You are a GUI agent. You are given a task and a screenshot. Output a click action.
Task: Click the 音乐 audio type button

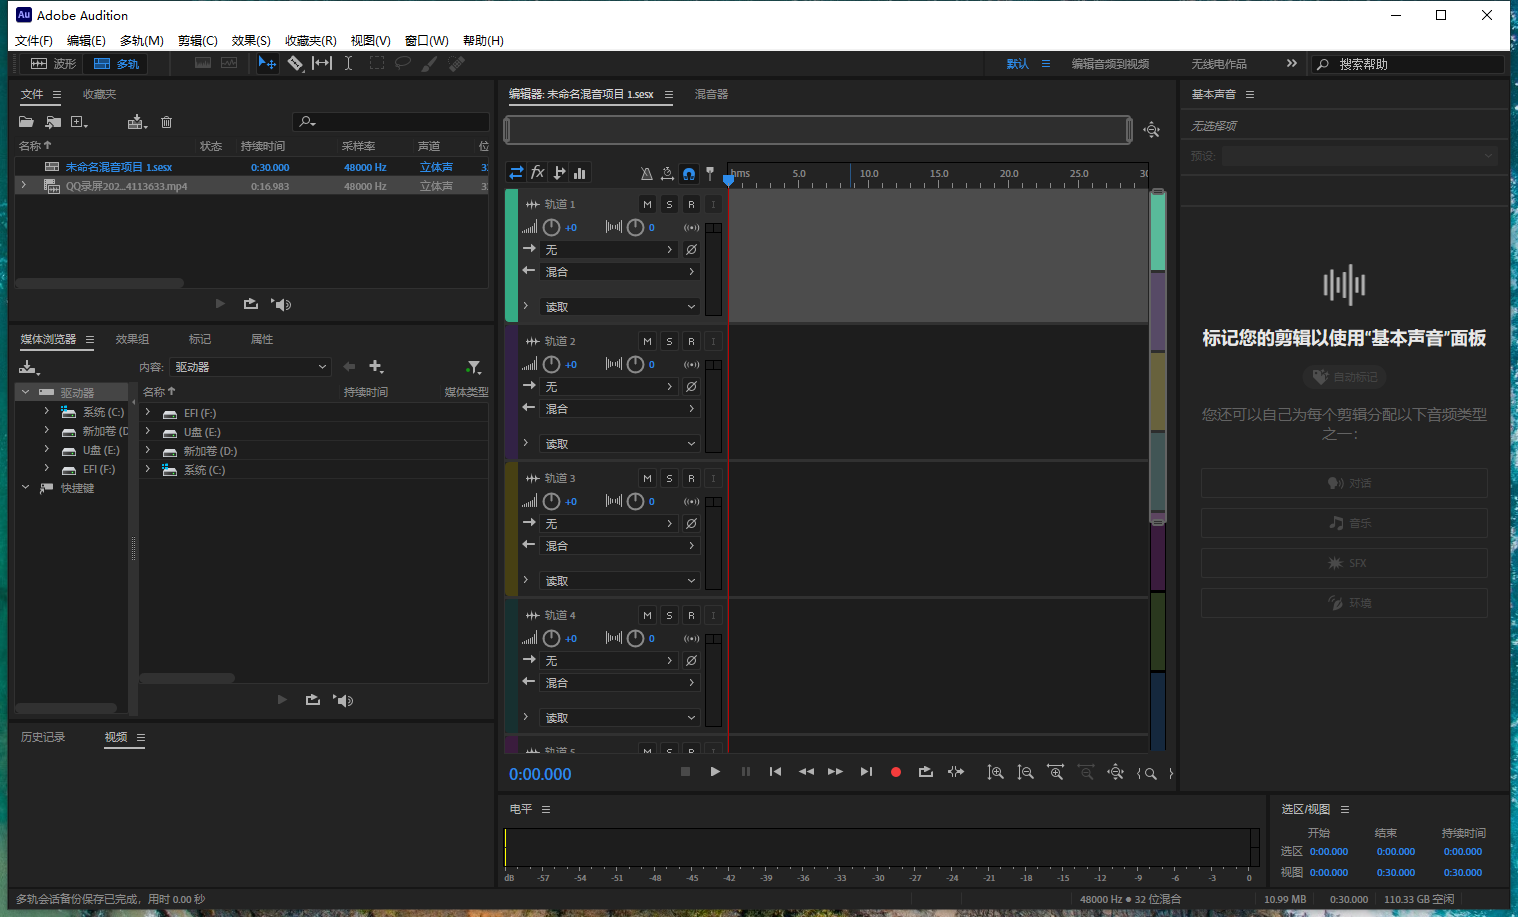1344,522
